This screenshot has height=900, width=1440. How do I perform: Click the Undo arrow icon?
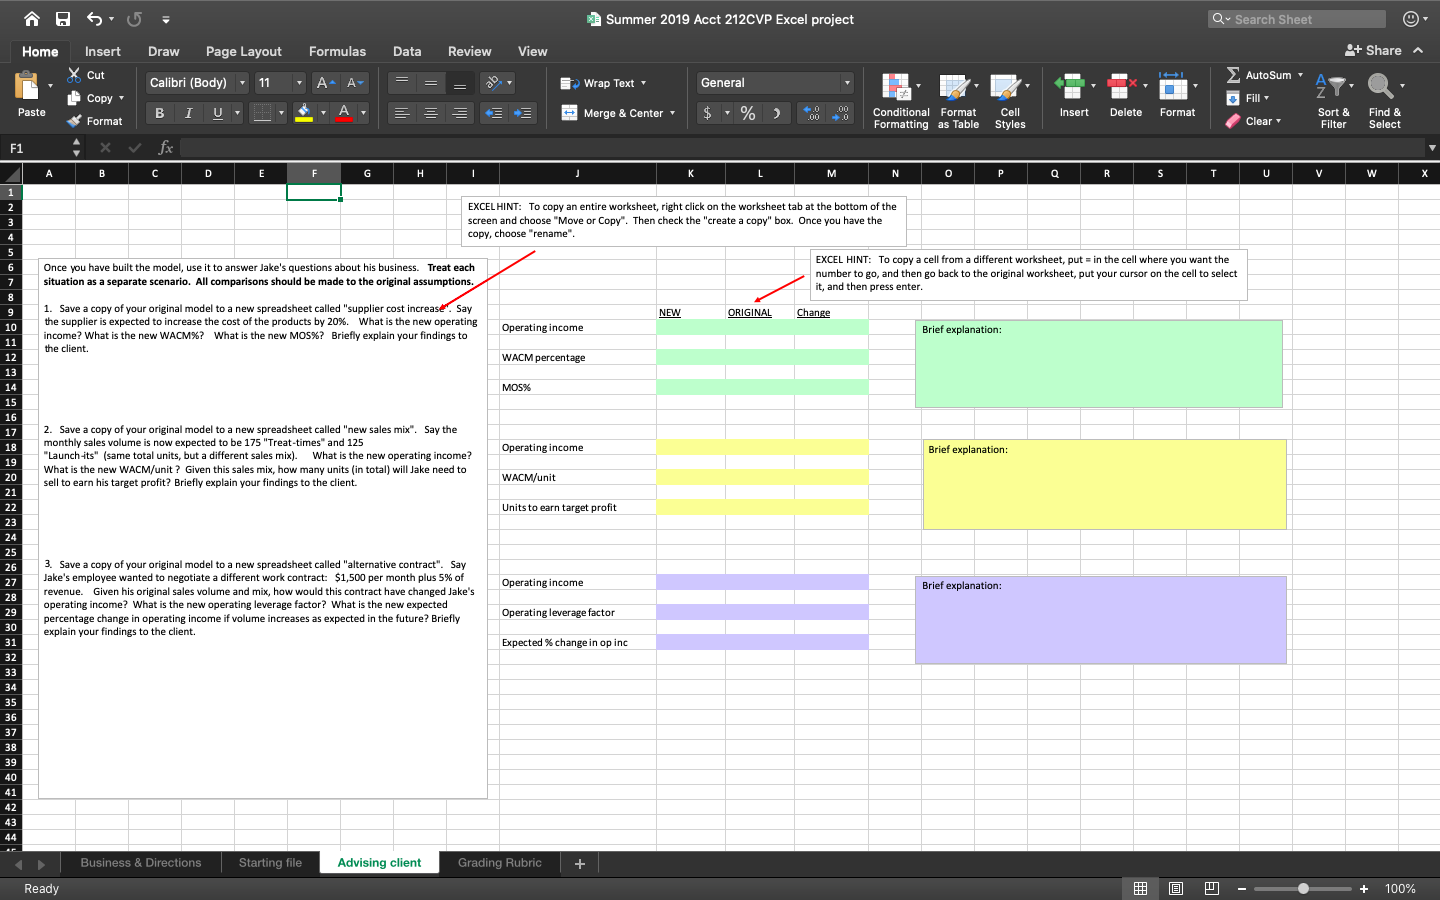[x=94, y=19]
